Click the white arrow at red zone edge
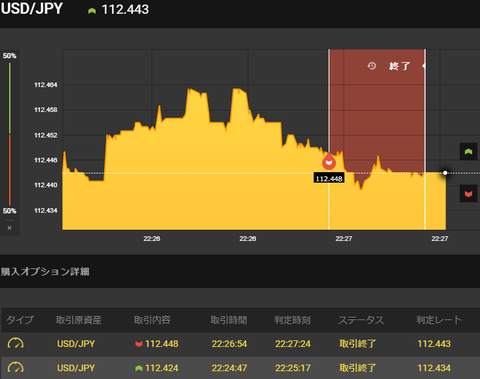The image size is (480, 379). tap(424, 66)
